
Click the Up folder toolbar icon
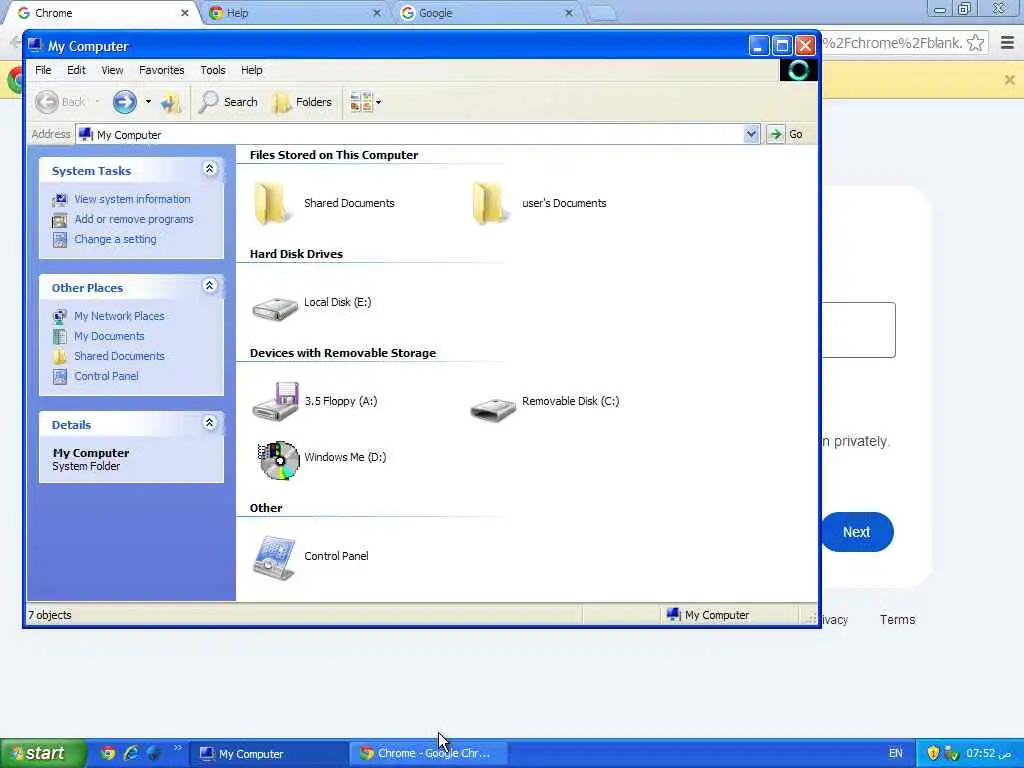pos(171,103)
